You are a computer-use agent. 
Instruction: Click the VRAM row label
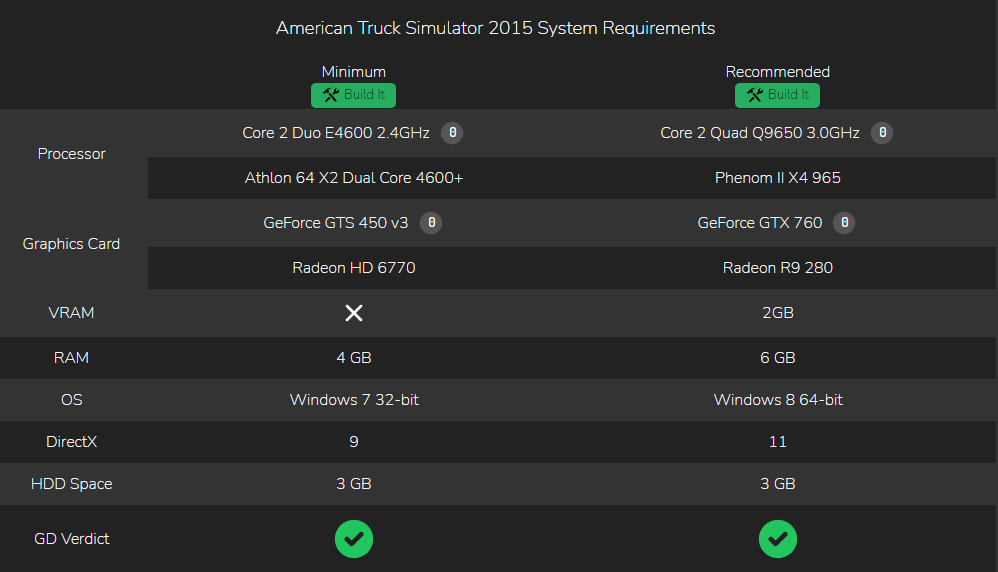click(71, 312)
